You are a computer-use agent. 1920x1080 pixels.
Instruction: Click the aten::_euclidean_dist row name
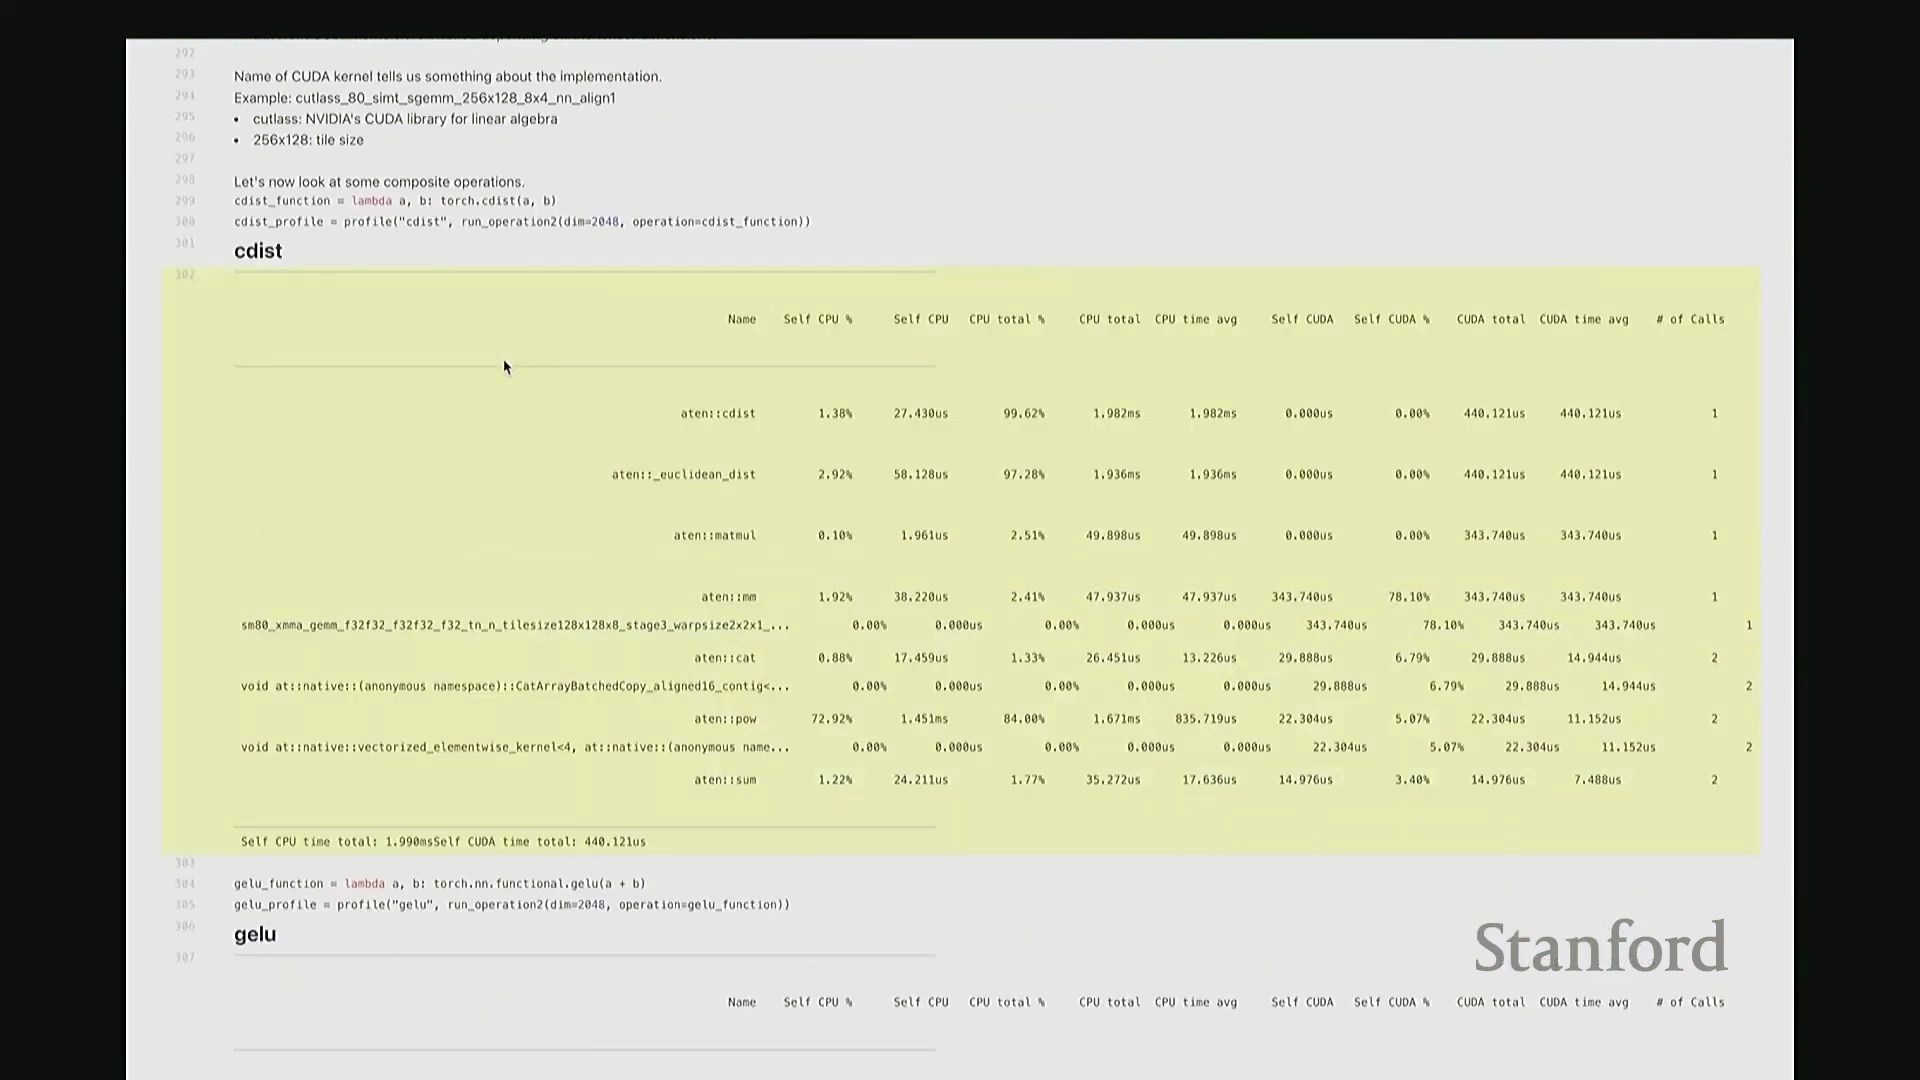click(x=683, y=474)
